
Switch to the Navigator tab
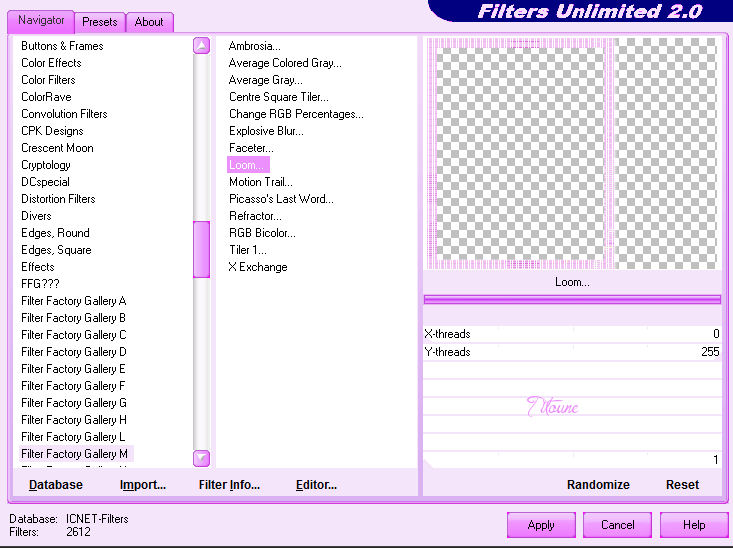pos(41,21)
